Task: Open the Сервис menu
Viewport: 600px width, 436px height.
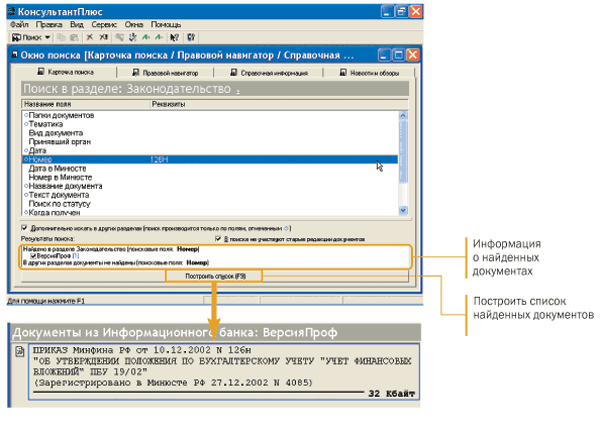Action: point(104,24)
